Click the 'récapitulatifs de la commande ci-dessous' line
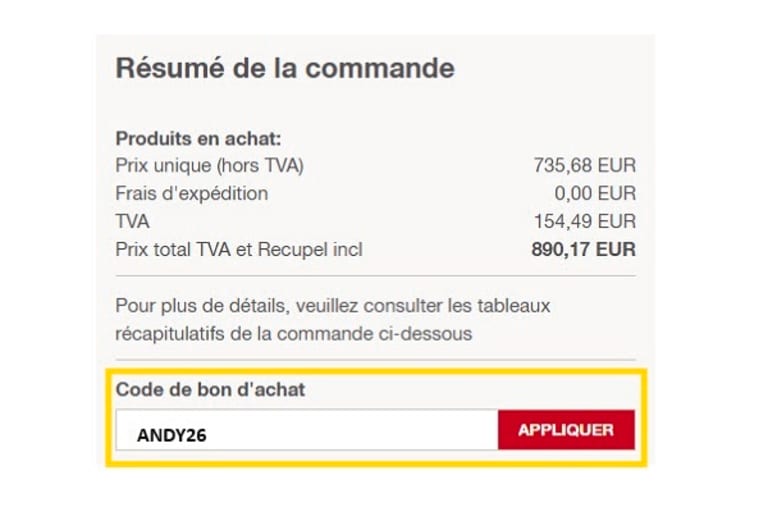 tap(294, 333)
